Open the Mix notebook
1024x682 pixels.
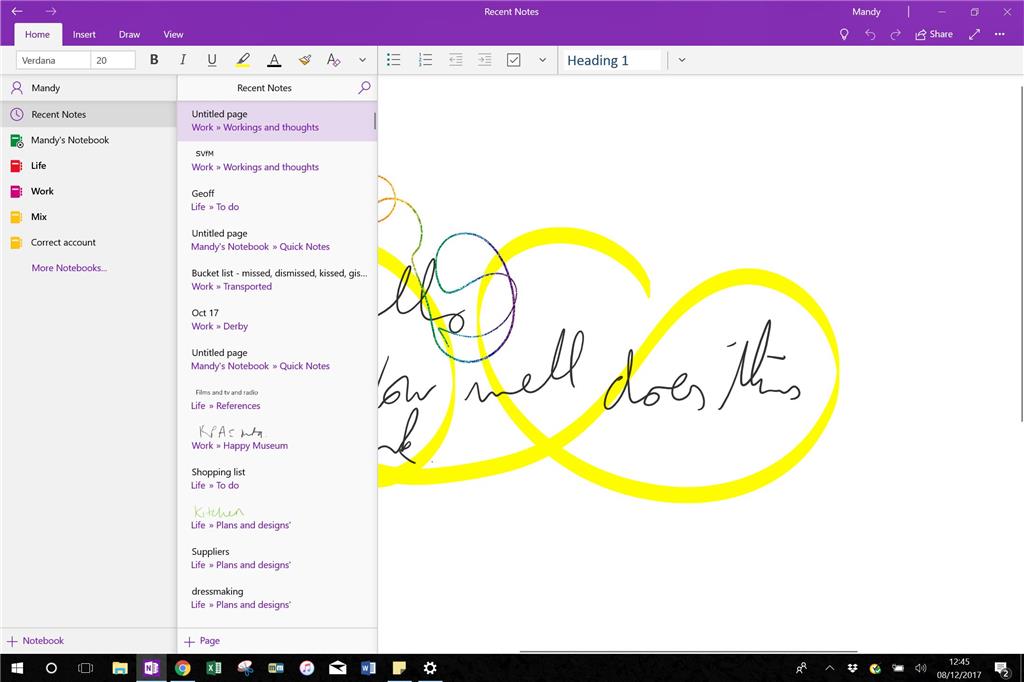pyautogui.click(x=88, y=216)
